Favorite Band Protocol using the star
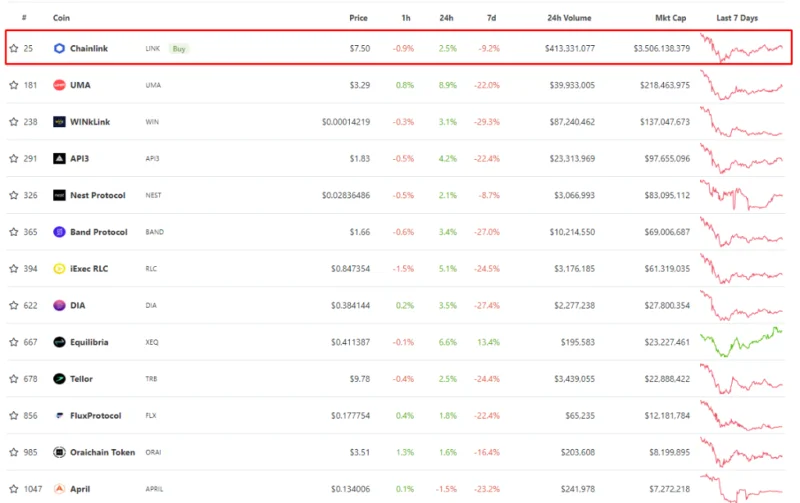The width and height of the screenshot is (800, 503). coord(14,232)
